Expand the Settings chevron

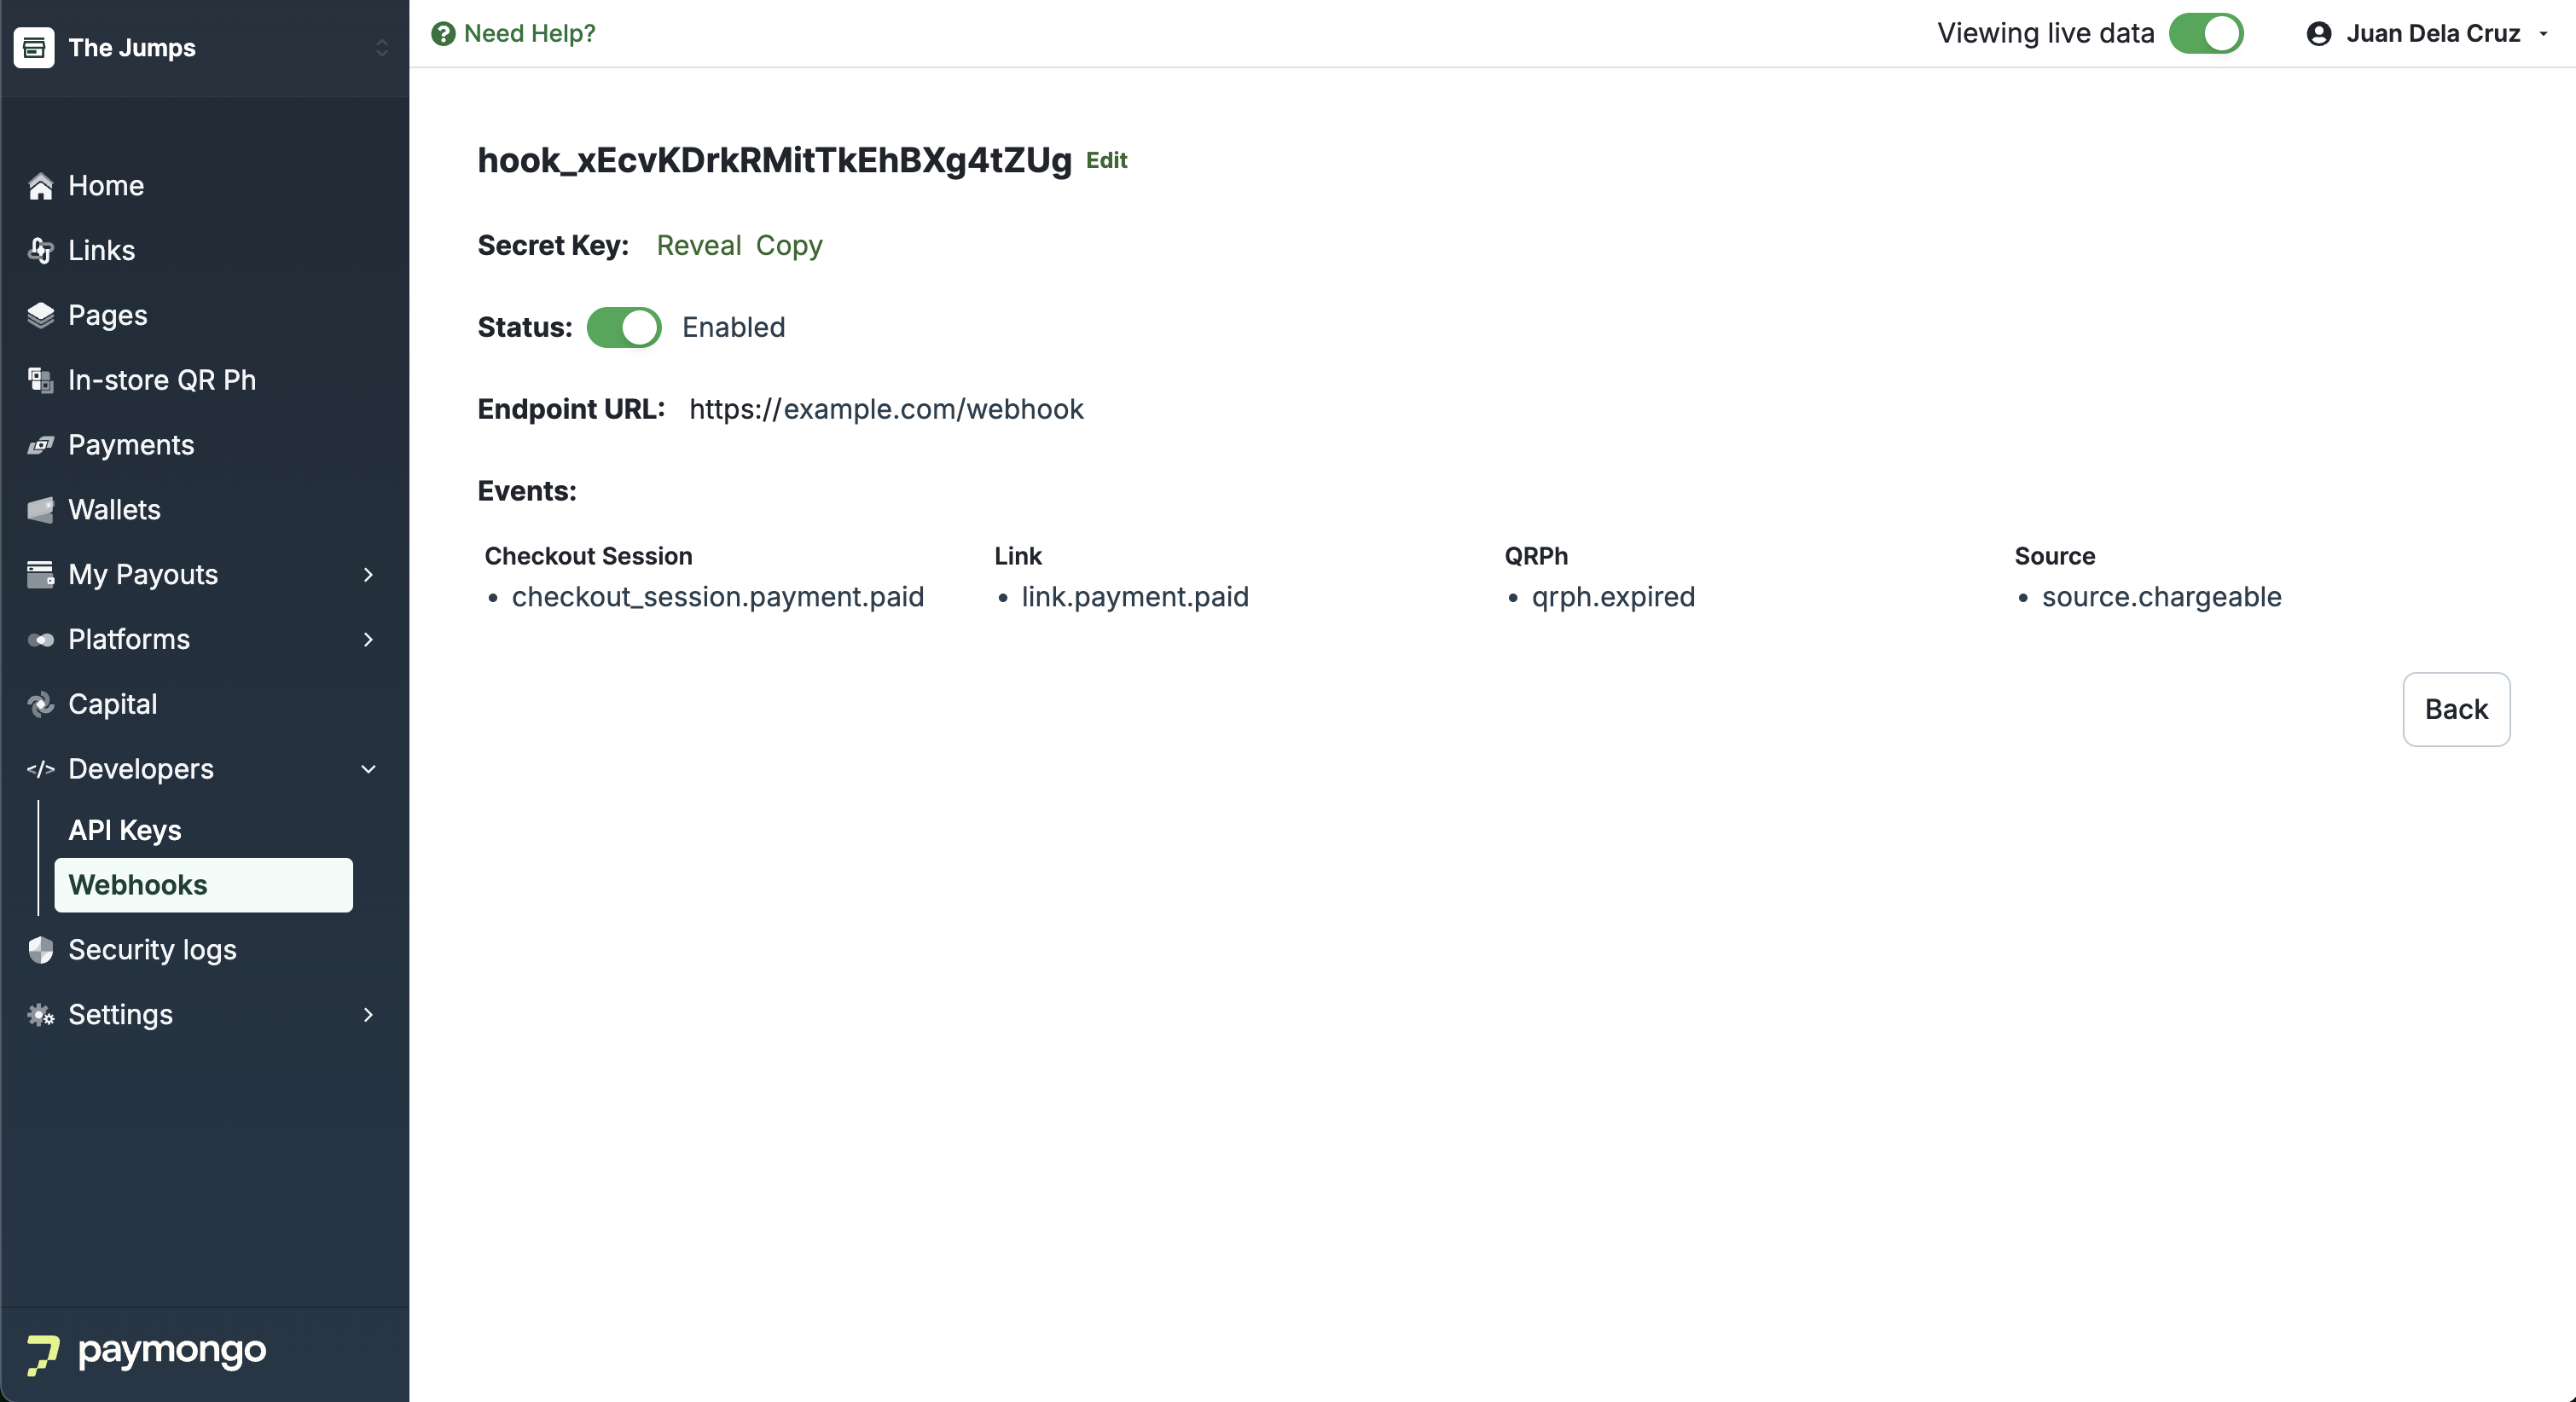pyautogui.click(x=368, y=1015)
